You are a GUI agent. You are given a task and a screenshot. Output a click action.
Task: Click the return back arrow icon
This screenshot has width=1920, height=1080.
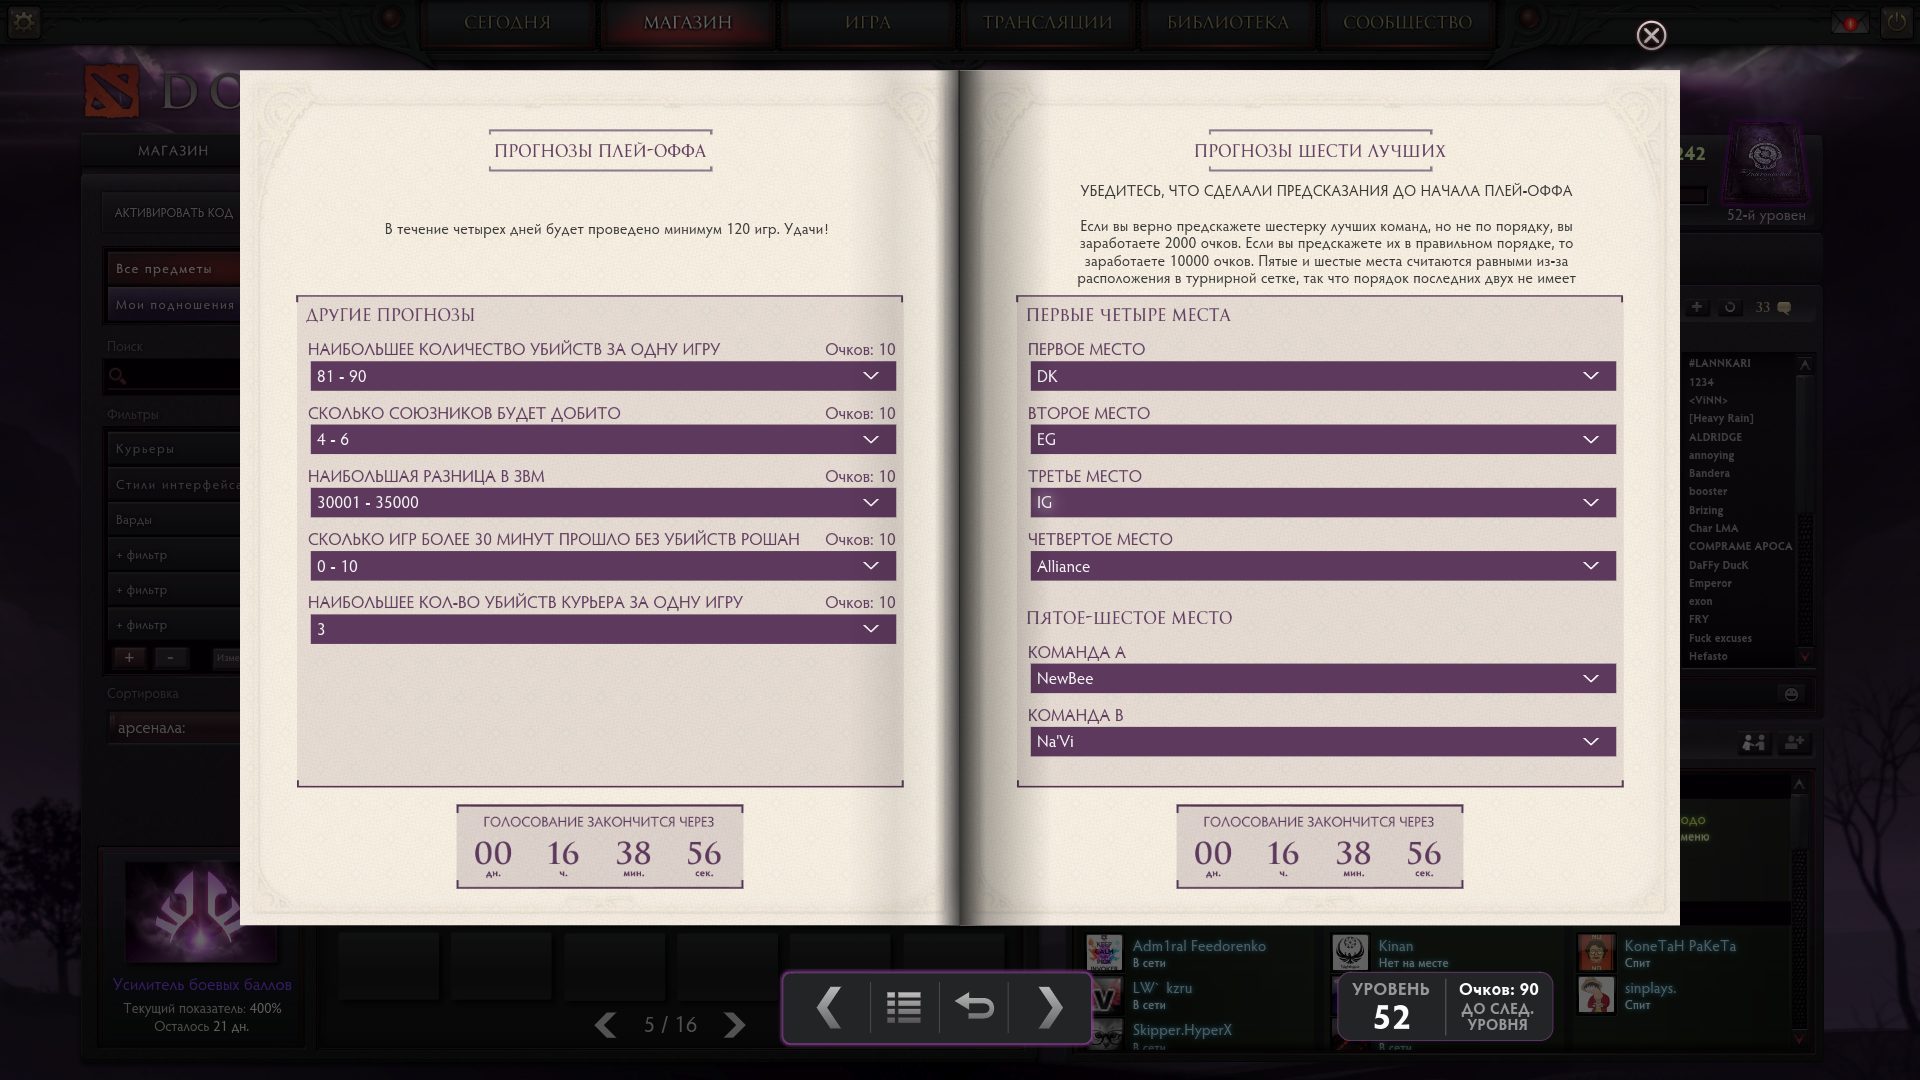974,1007
